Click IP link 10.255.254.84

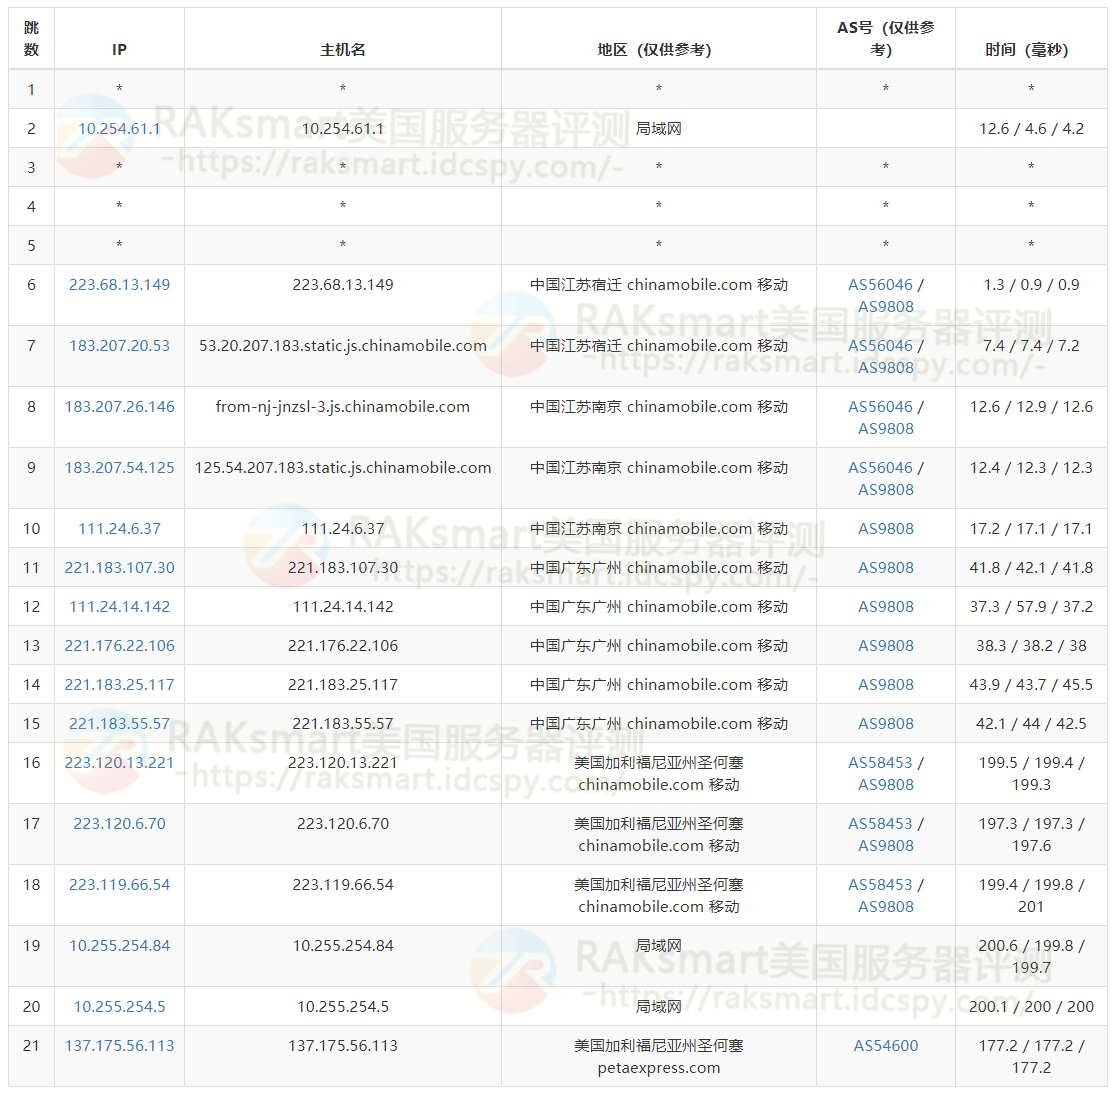(119, 946)
